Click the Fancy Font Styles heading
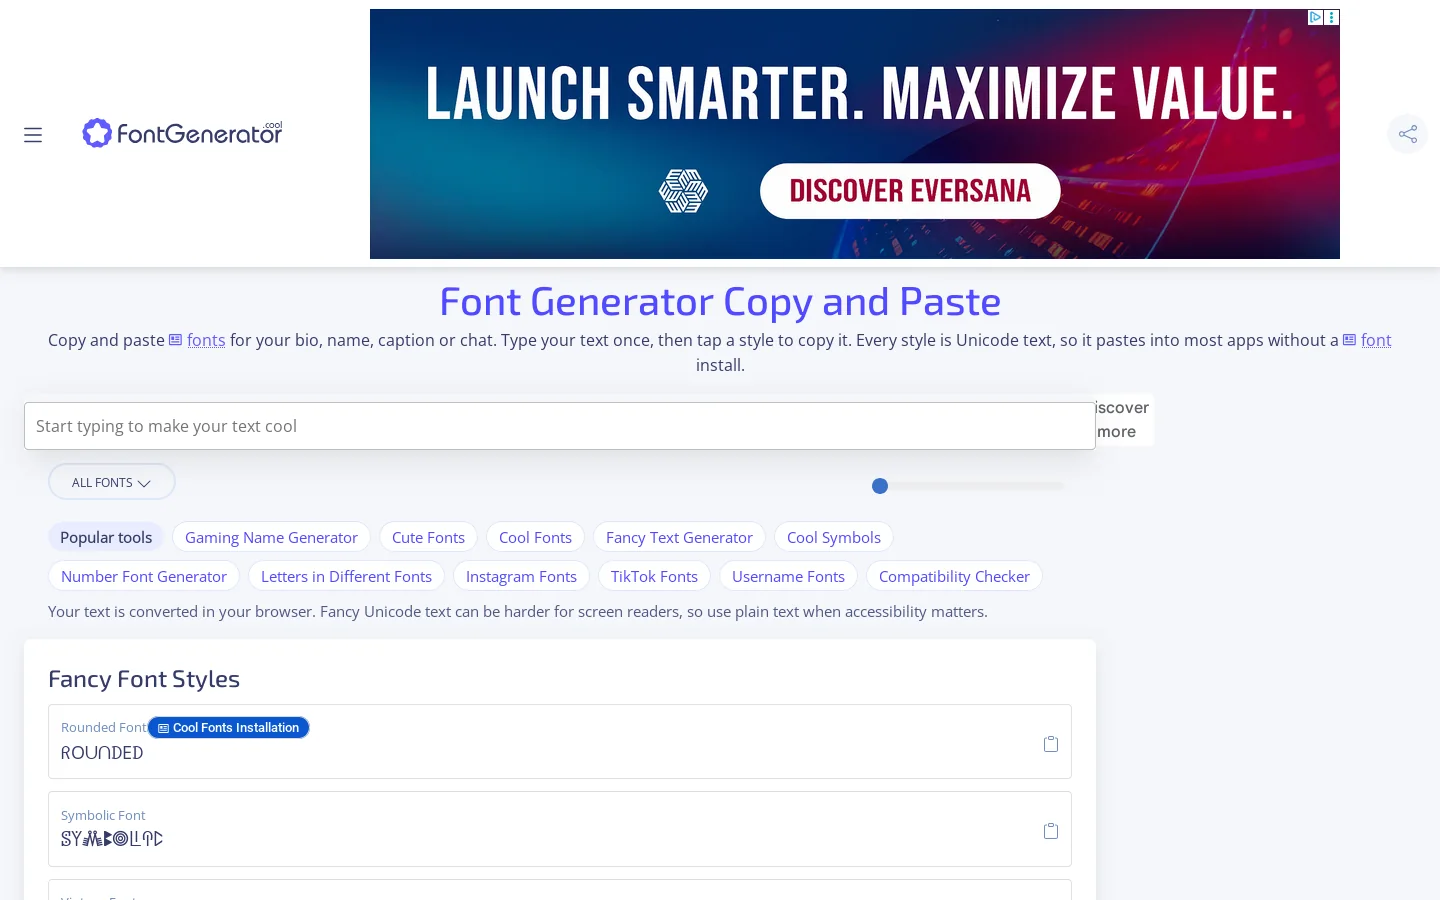Viewport: 1440px width, 900px height. [x=144, y=679]
